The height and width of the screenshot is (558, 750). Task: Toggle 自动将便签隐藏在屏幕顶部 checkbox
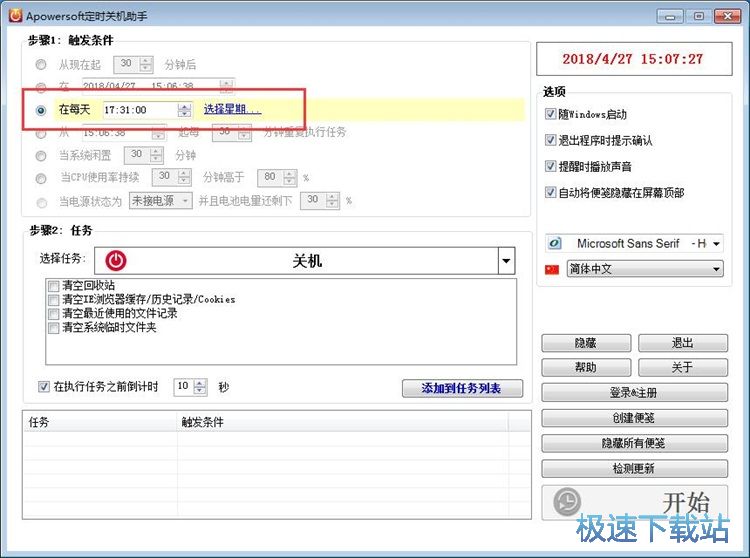[x=550, y=192]
